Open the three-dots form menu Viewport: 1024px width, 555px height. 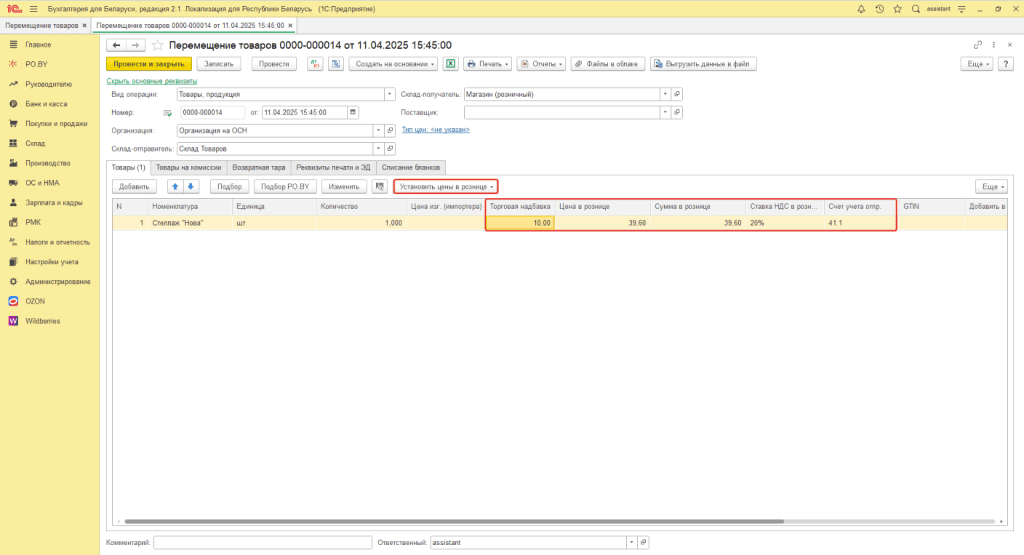pos(993,45)
